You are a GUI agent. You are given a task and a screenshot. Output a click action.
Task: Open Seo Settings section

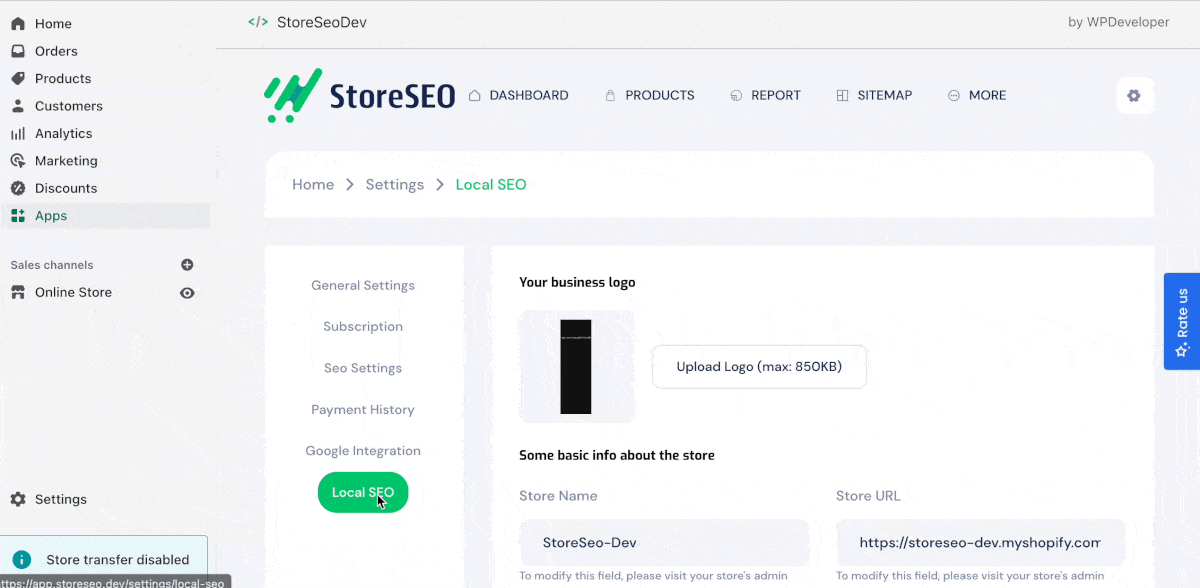(363, 368)
